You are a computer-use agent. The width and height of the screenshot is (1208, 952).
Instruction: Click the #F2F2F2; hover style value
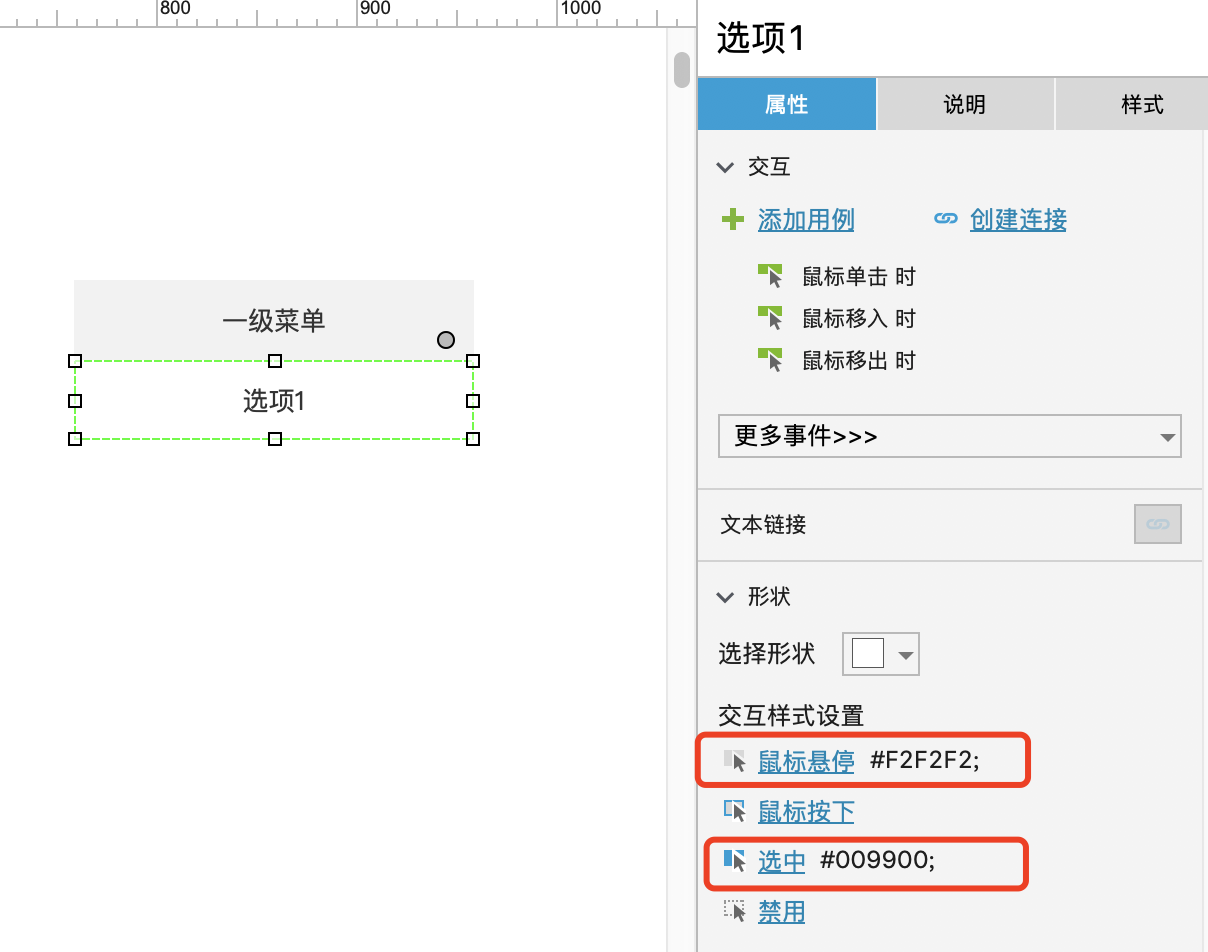[x=925, y=762]
